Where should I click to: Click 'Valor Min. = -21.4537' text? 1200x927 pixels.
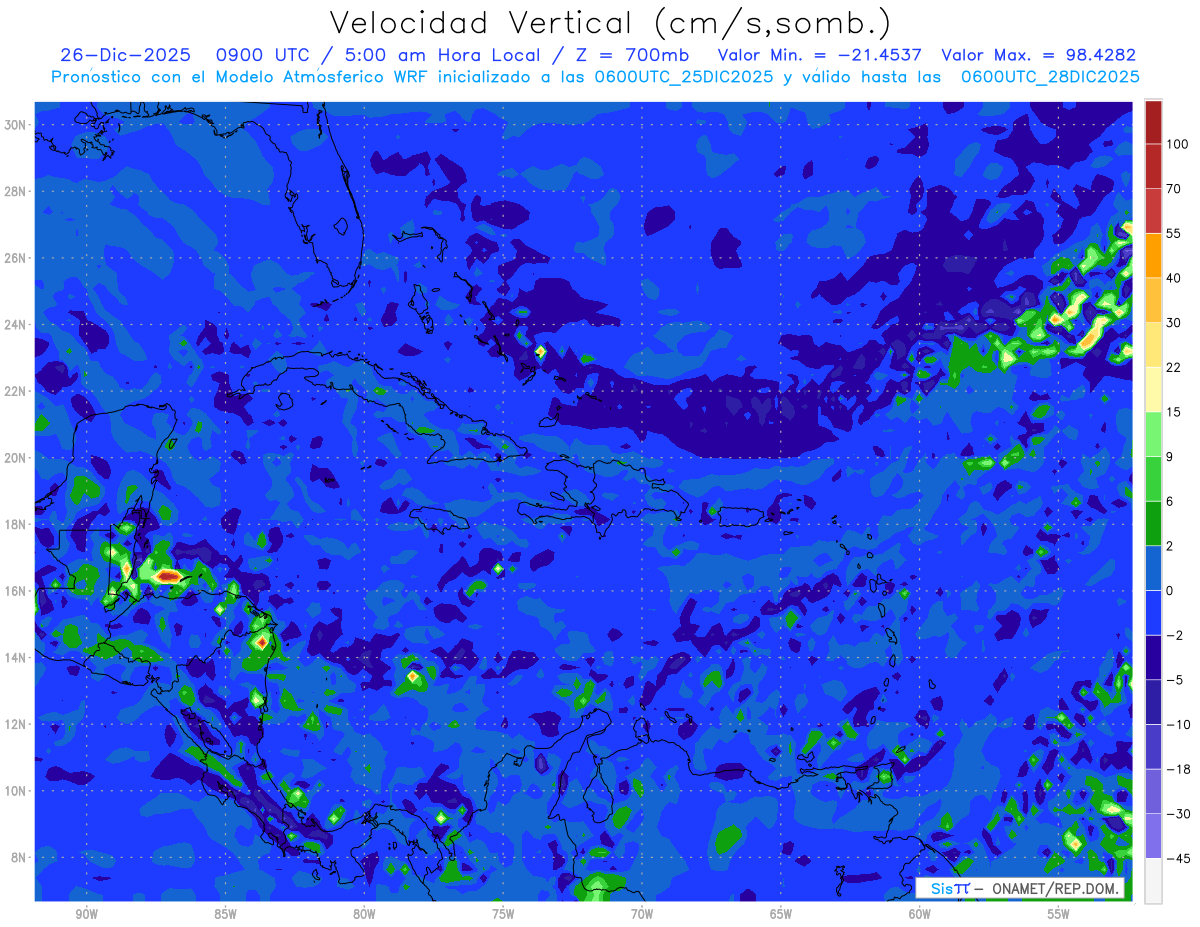[x=820, y=55]
